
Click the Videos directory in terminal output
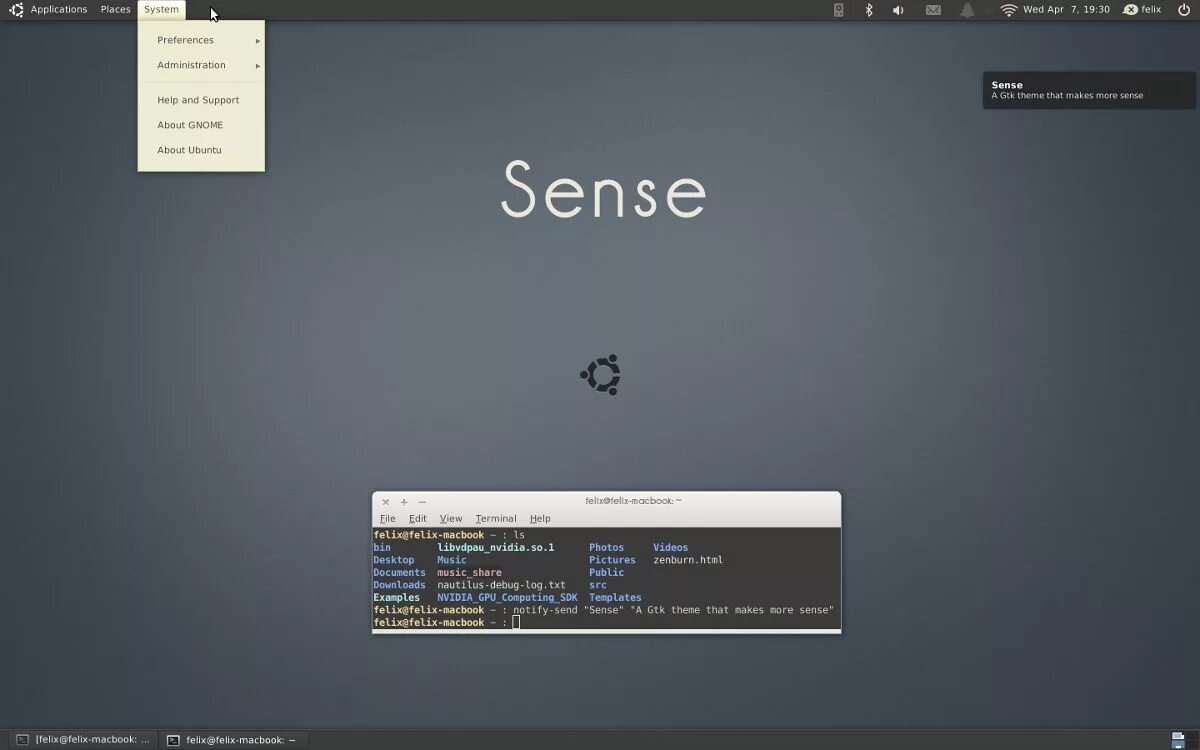tap(670, 548)
